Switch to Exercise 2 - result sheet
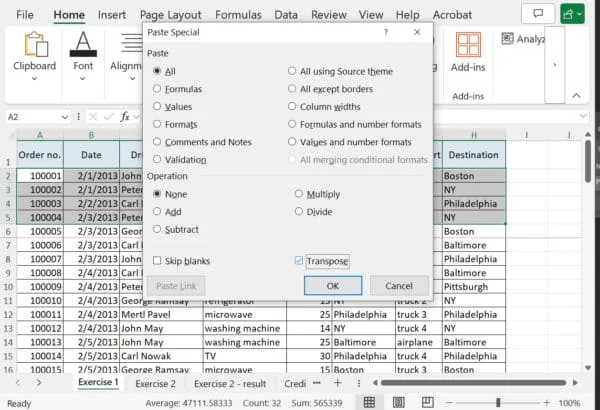600x410 pixels. click(230, 383)
